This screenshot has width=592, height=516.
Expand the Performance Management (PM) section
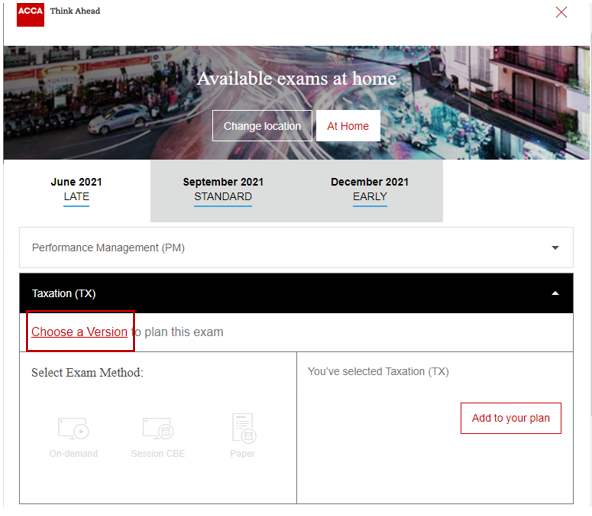click(x=296, y=248)
